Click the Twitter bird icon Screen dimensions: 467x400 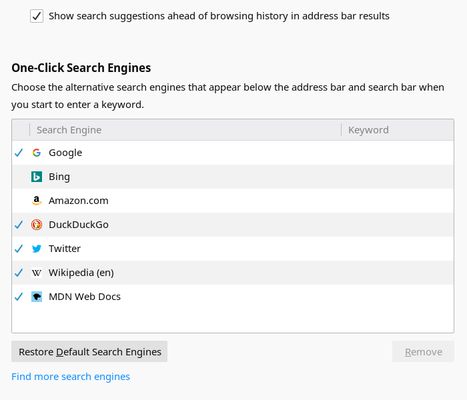(36, 249)
